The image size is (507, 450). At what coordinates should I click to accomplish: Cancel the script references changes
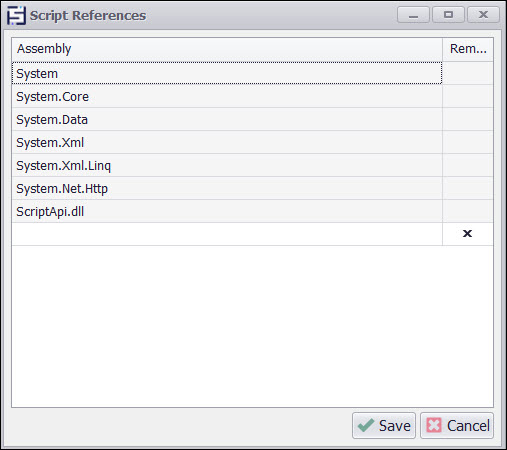457,426
